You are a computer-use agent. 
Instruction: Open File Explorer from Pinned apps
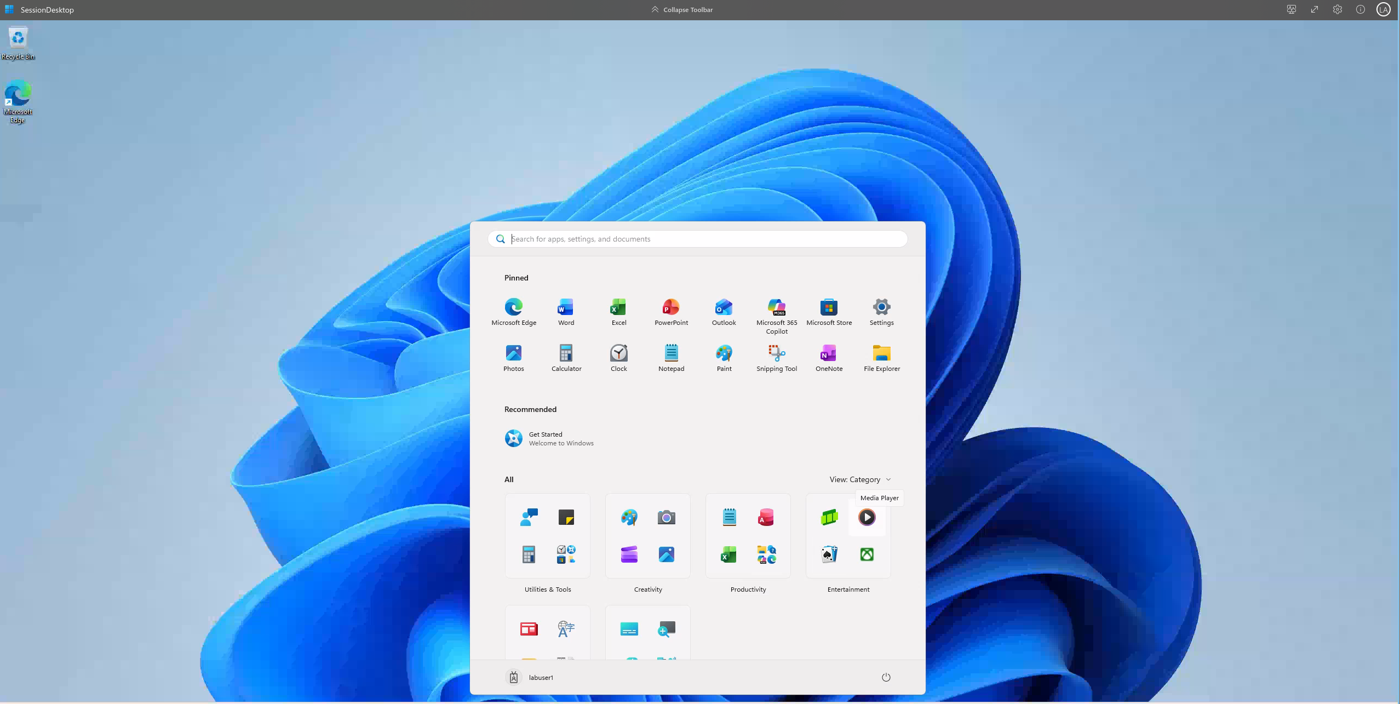click(882, 358)
